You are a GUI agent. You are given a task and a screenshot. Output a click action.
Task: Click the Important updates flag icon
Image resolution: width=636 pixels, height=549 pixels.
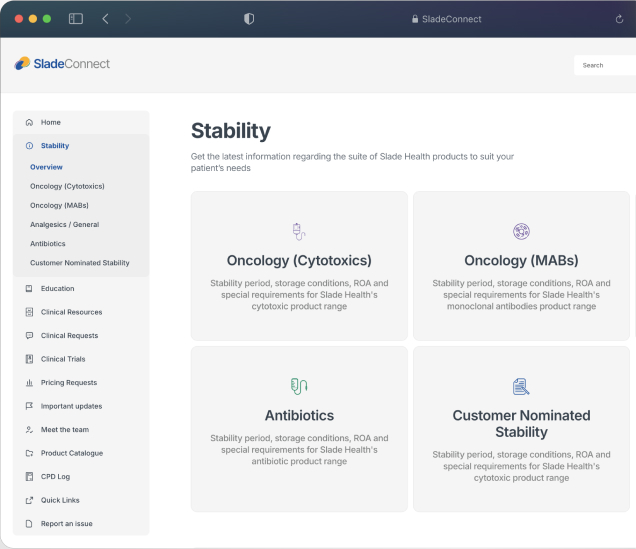click(29, 406)
